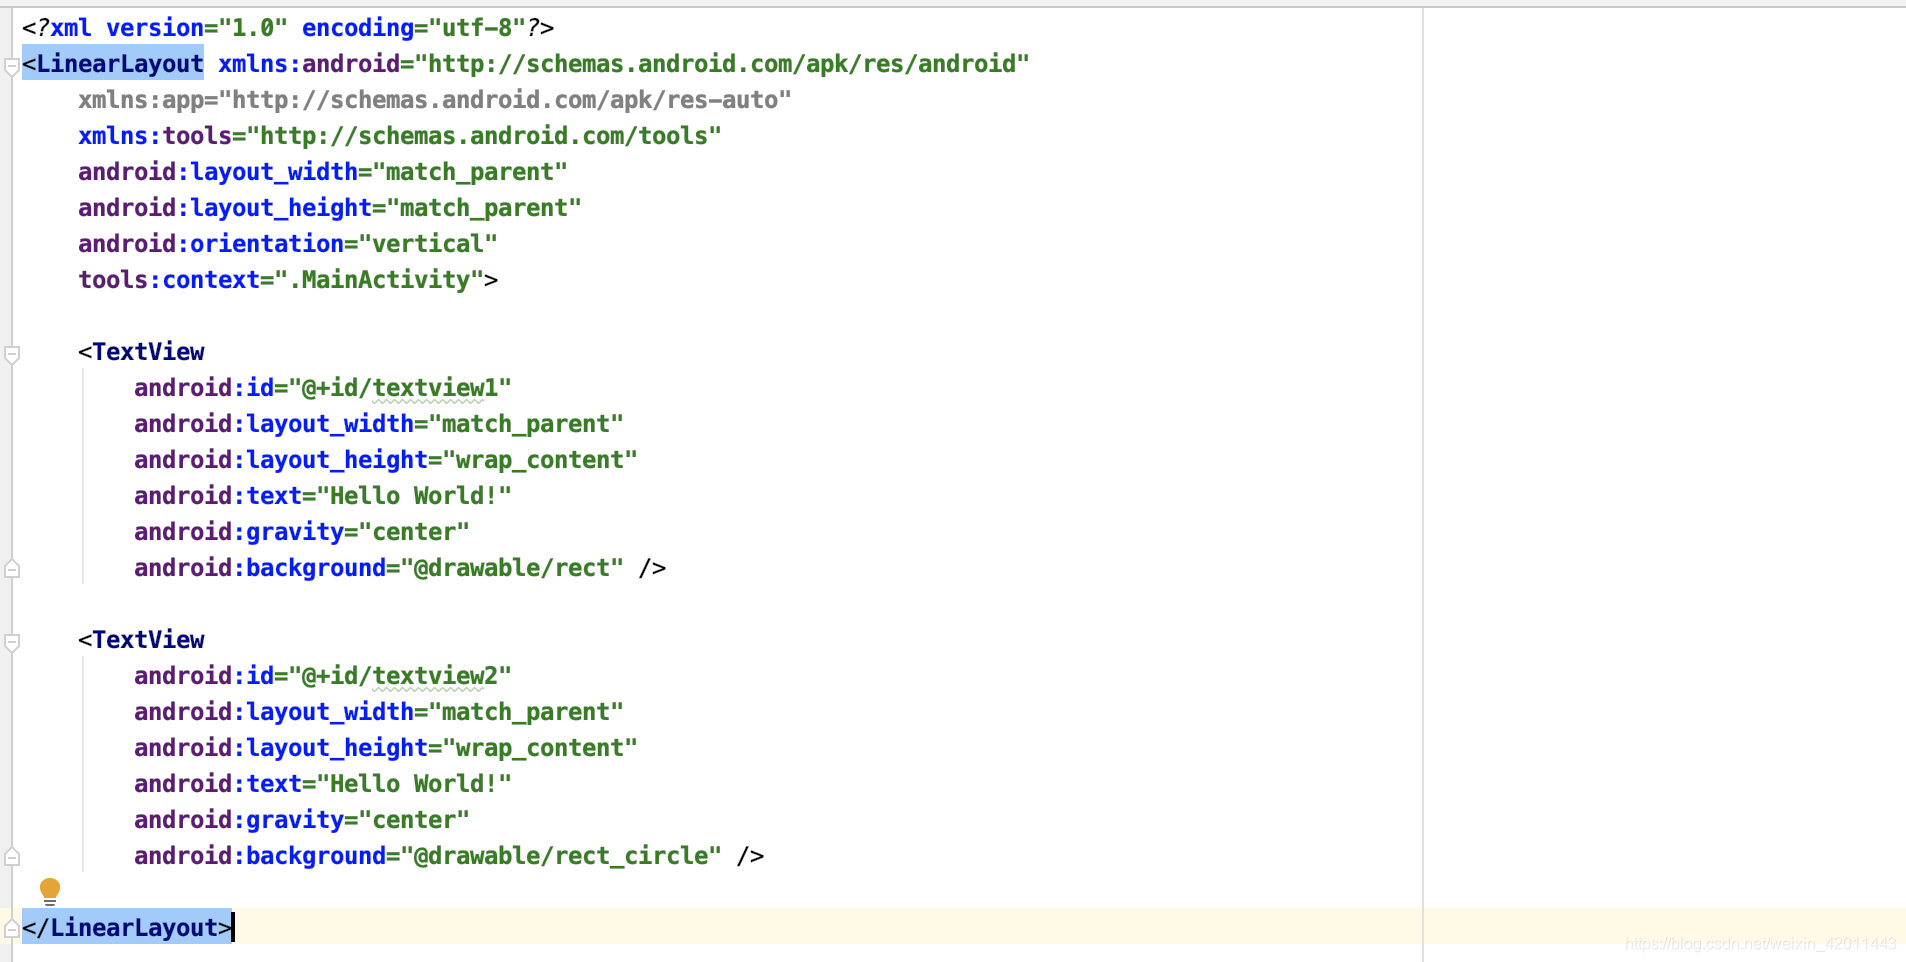Click the second <TextView tag

[141, 640]
